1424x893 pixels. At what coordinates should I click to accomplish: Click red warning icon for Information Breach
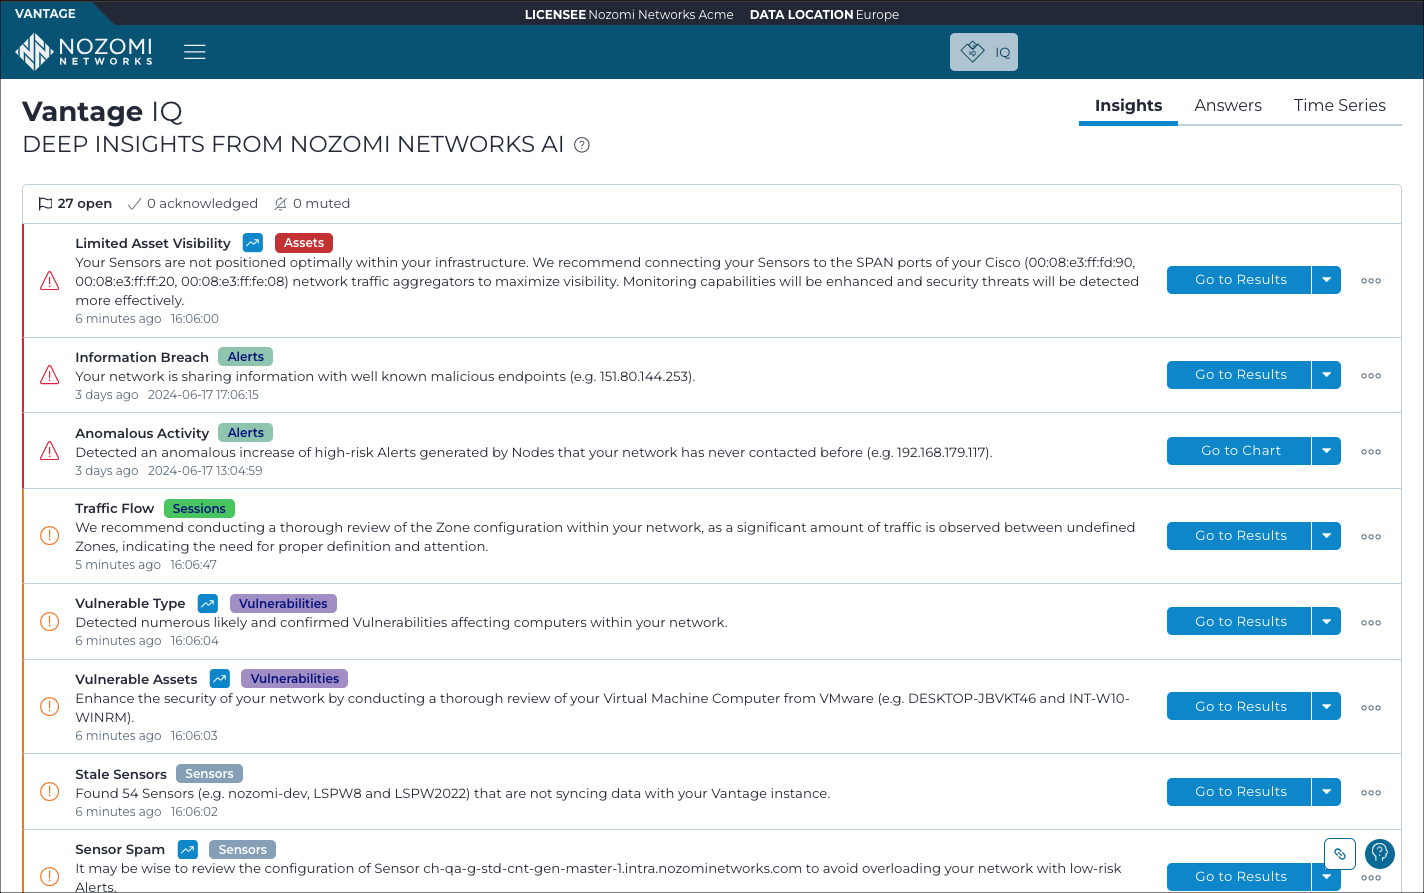49,375
